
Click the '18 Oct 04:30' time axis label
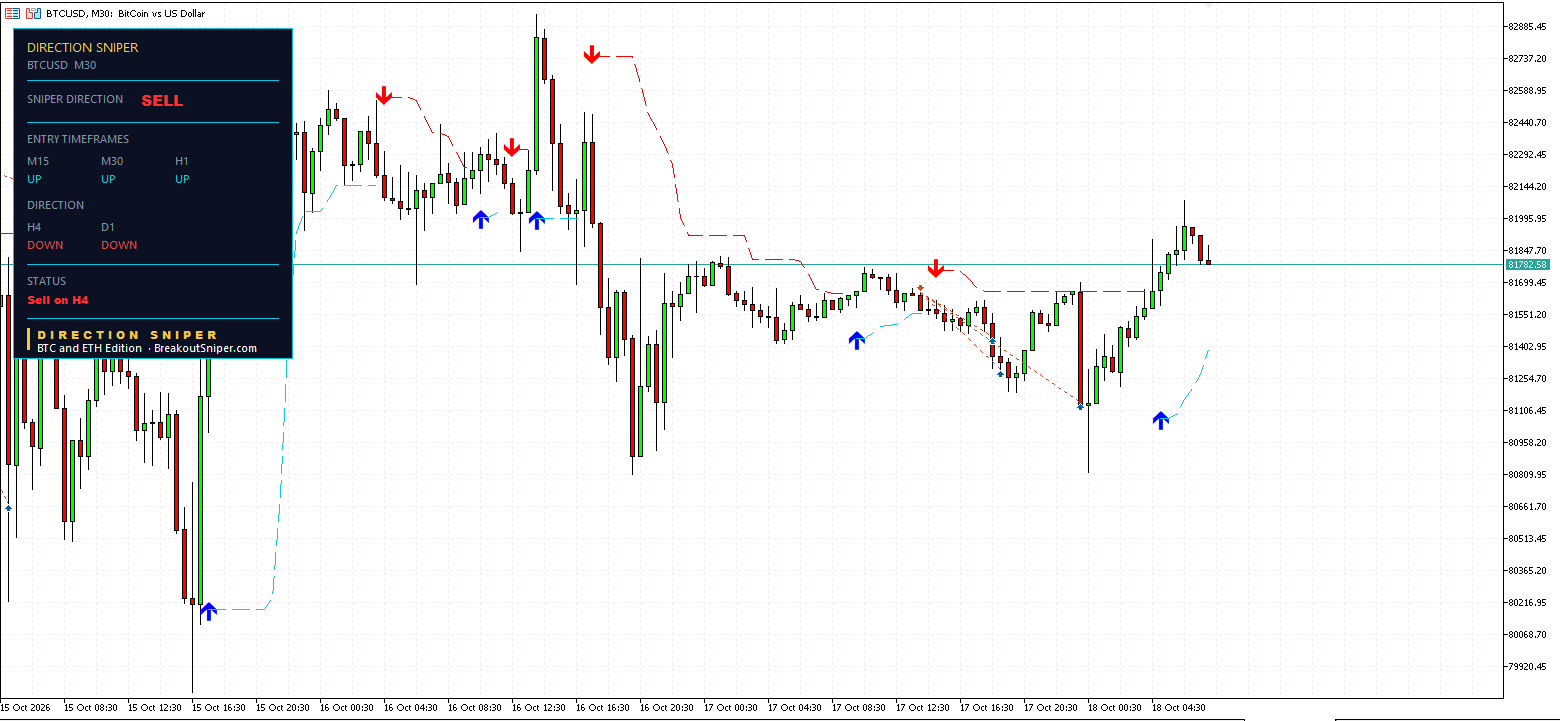coord(1177,707)
